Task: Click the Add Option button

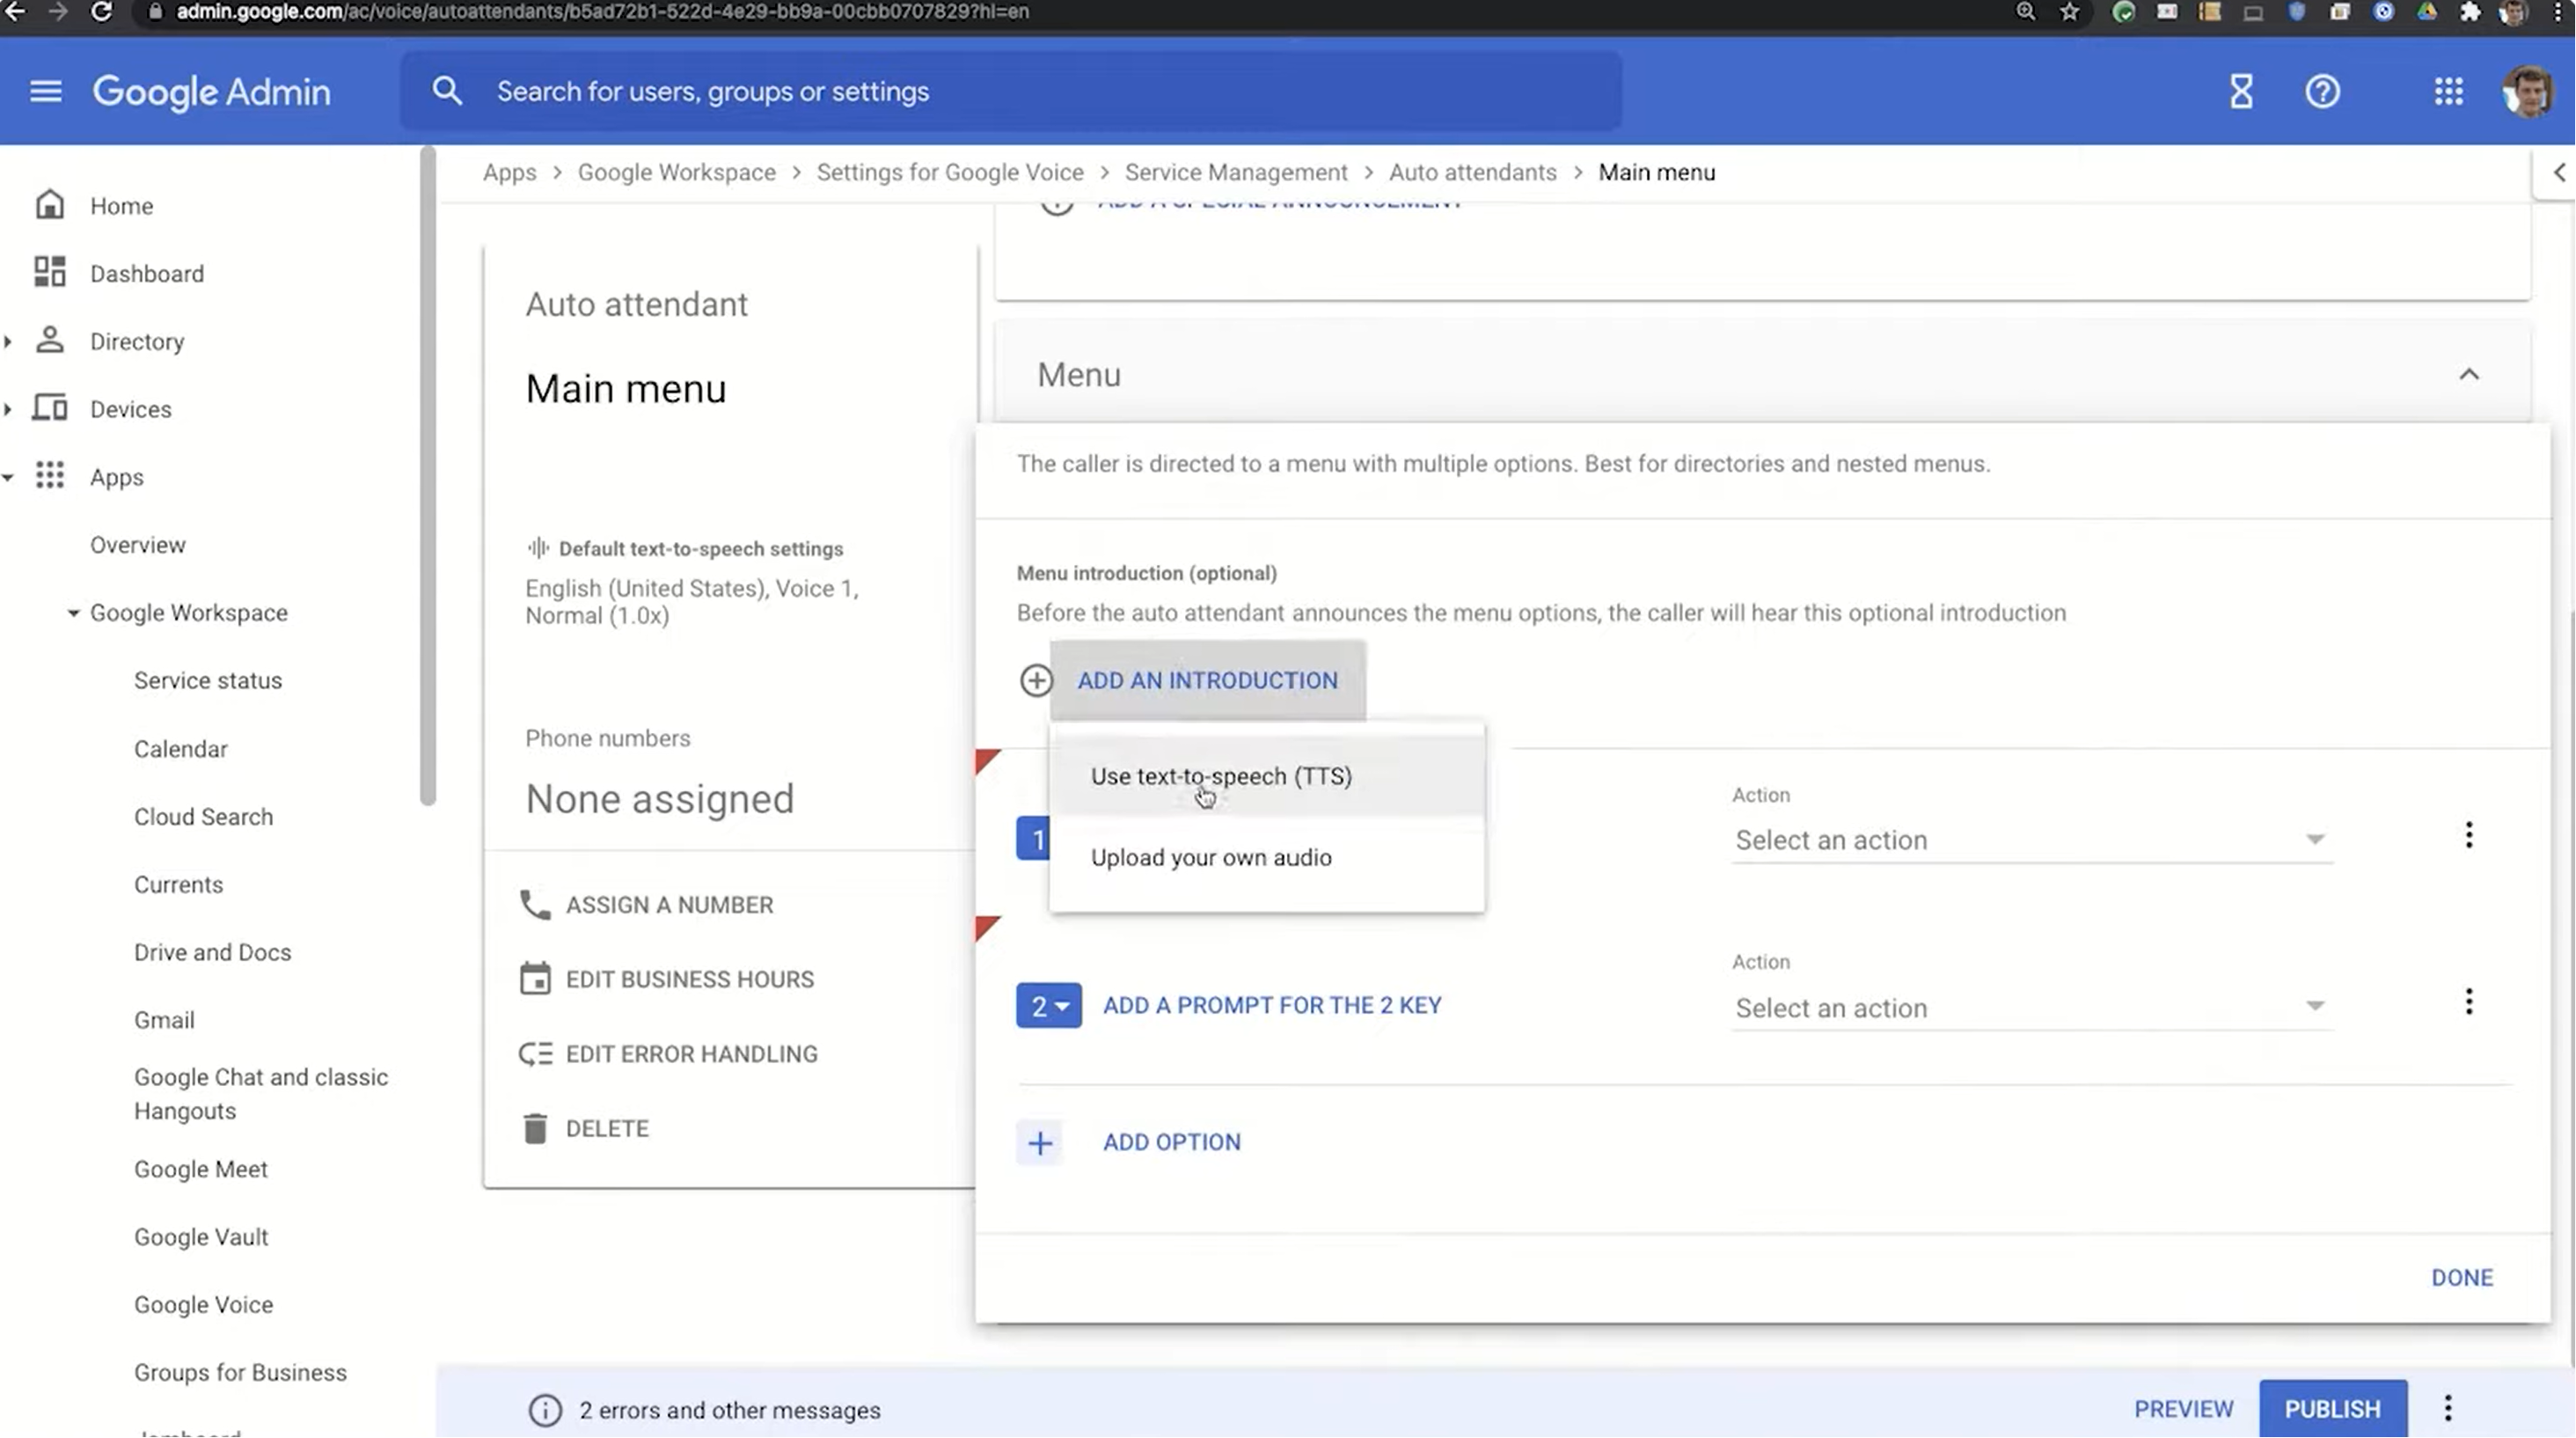Action: pyautogui.click(x=1171, y=1143)
